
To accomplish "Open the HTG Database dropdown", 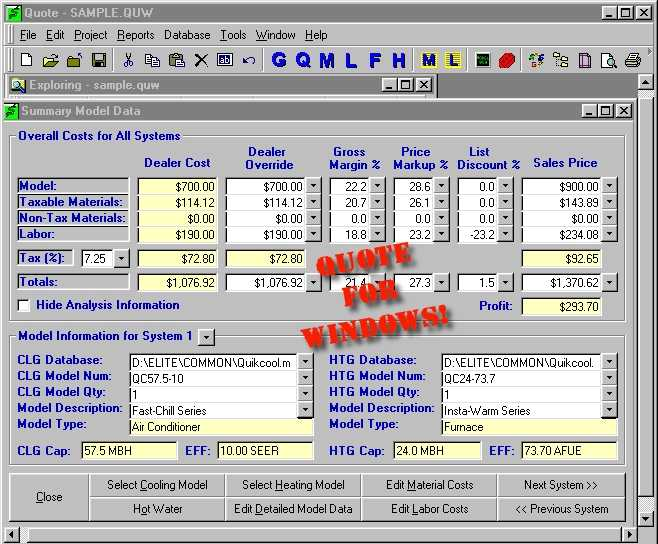I will click(x=609, y=361).
